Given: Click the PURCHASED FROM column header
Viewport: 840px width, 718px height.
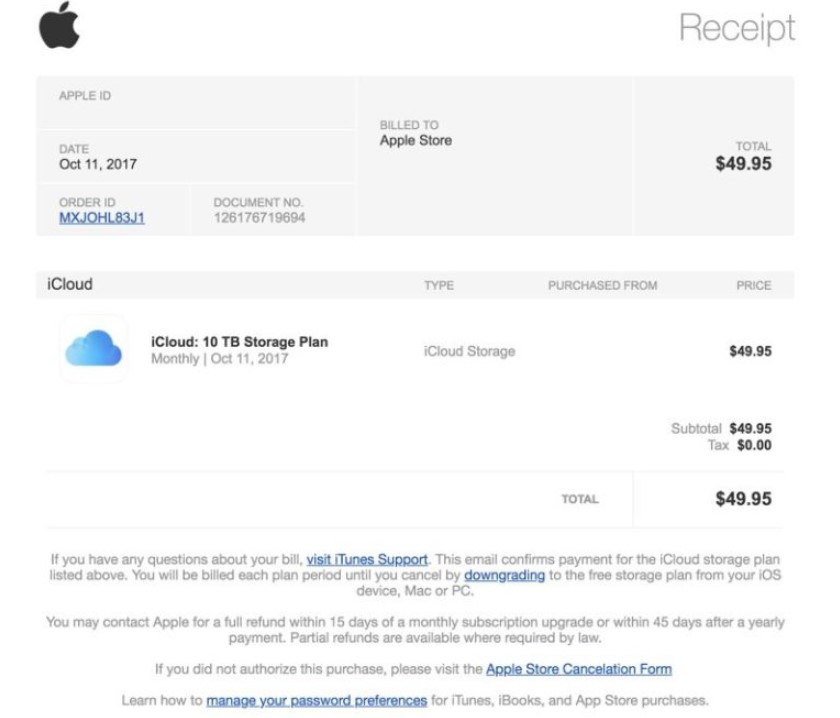Looking at the screenshot, I should coord(602,286).
